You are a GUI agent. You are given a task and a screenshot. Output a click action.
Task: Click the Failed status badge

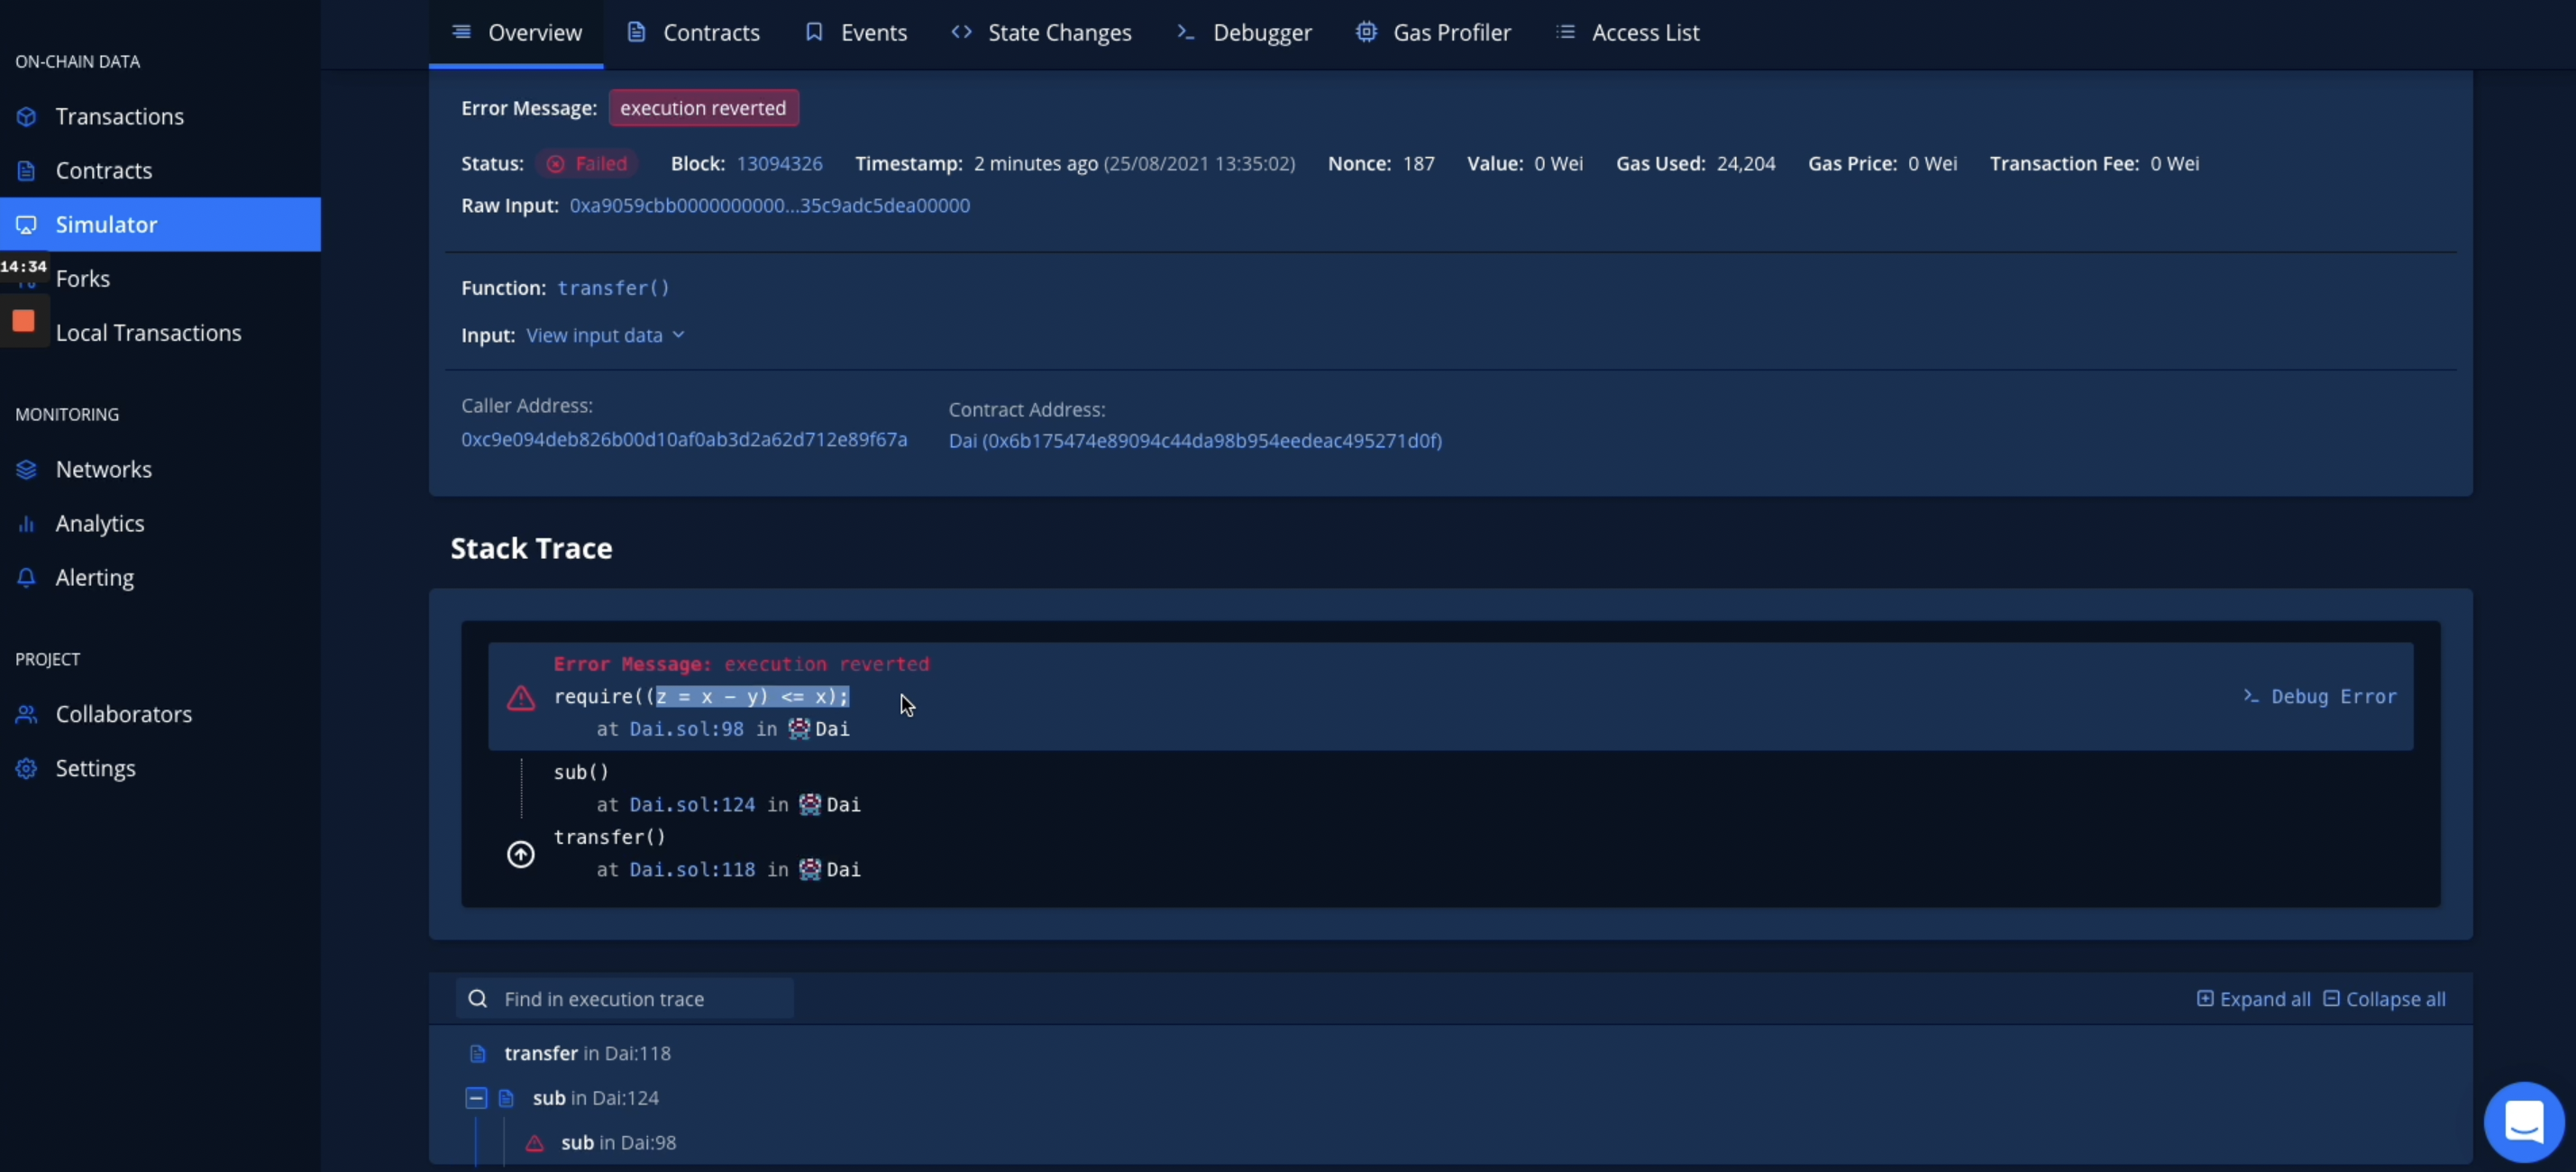click(588, 163)
